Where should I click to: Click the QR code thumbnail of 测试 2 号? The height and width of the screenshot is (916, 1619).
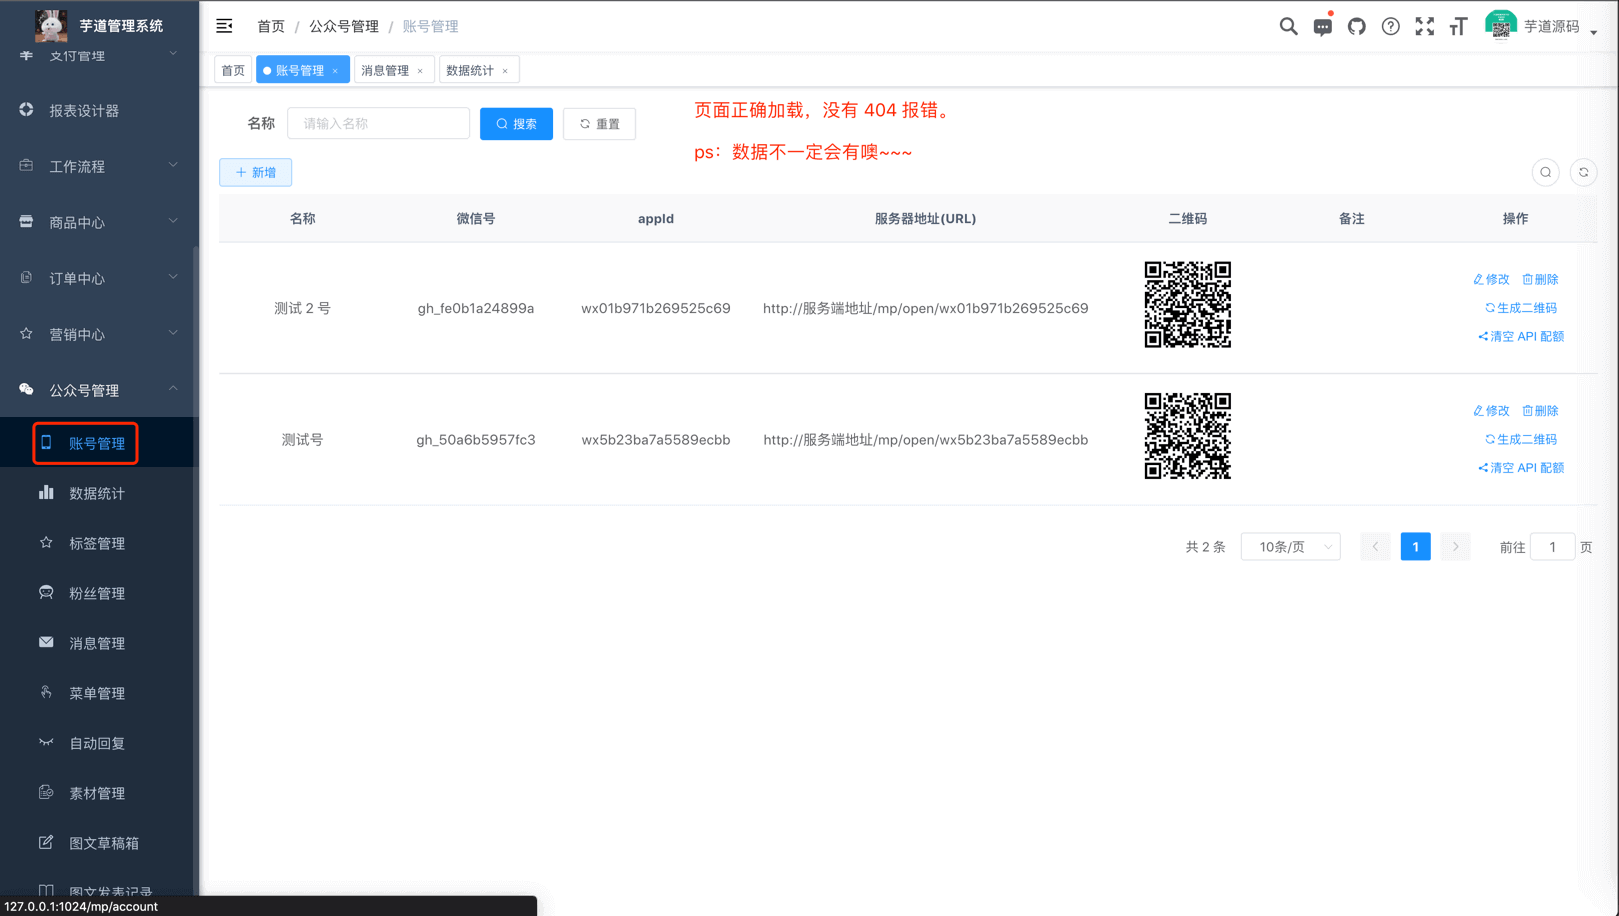1187,305
